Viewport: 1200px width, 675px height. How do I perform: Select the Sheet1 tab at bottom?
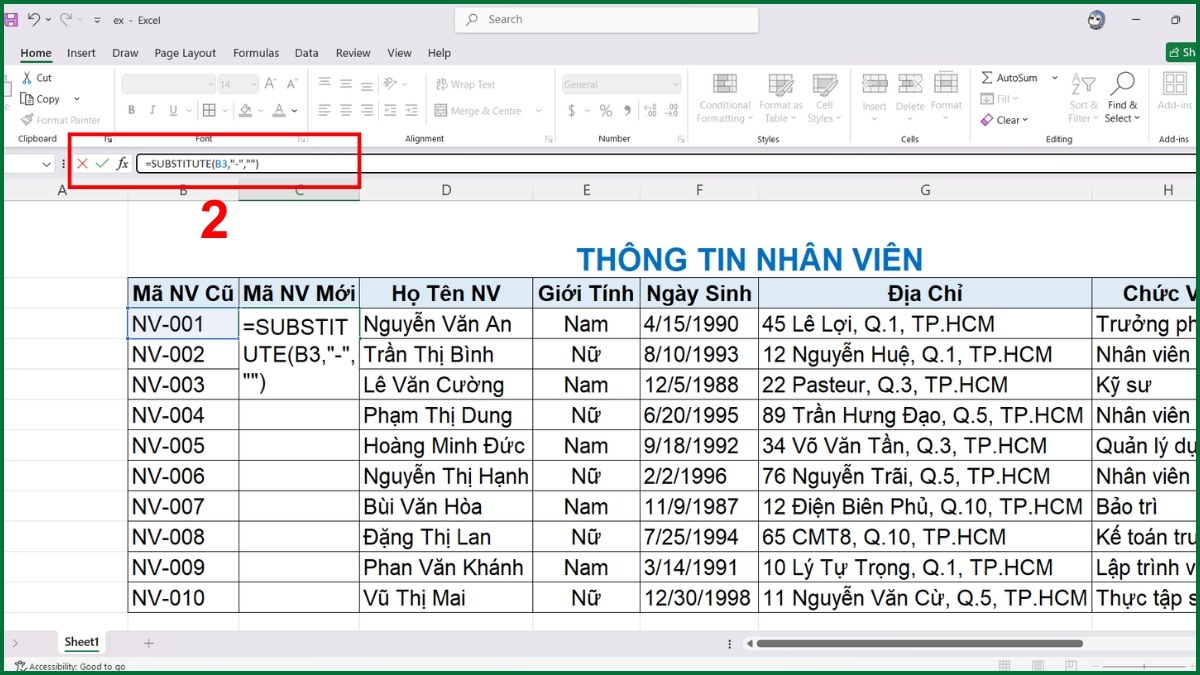coord(81,642)
